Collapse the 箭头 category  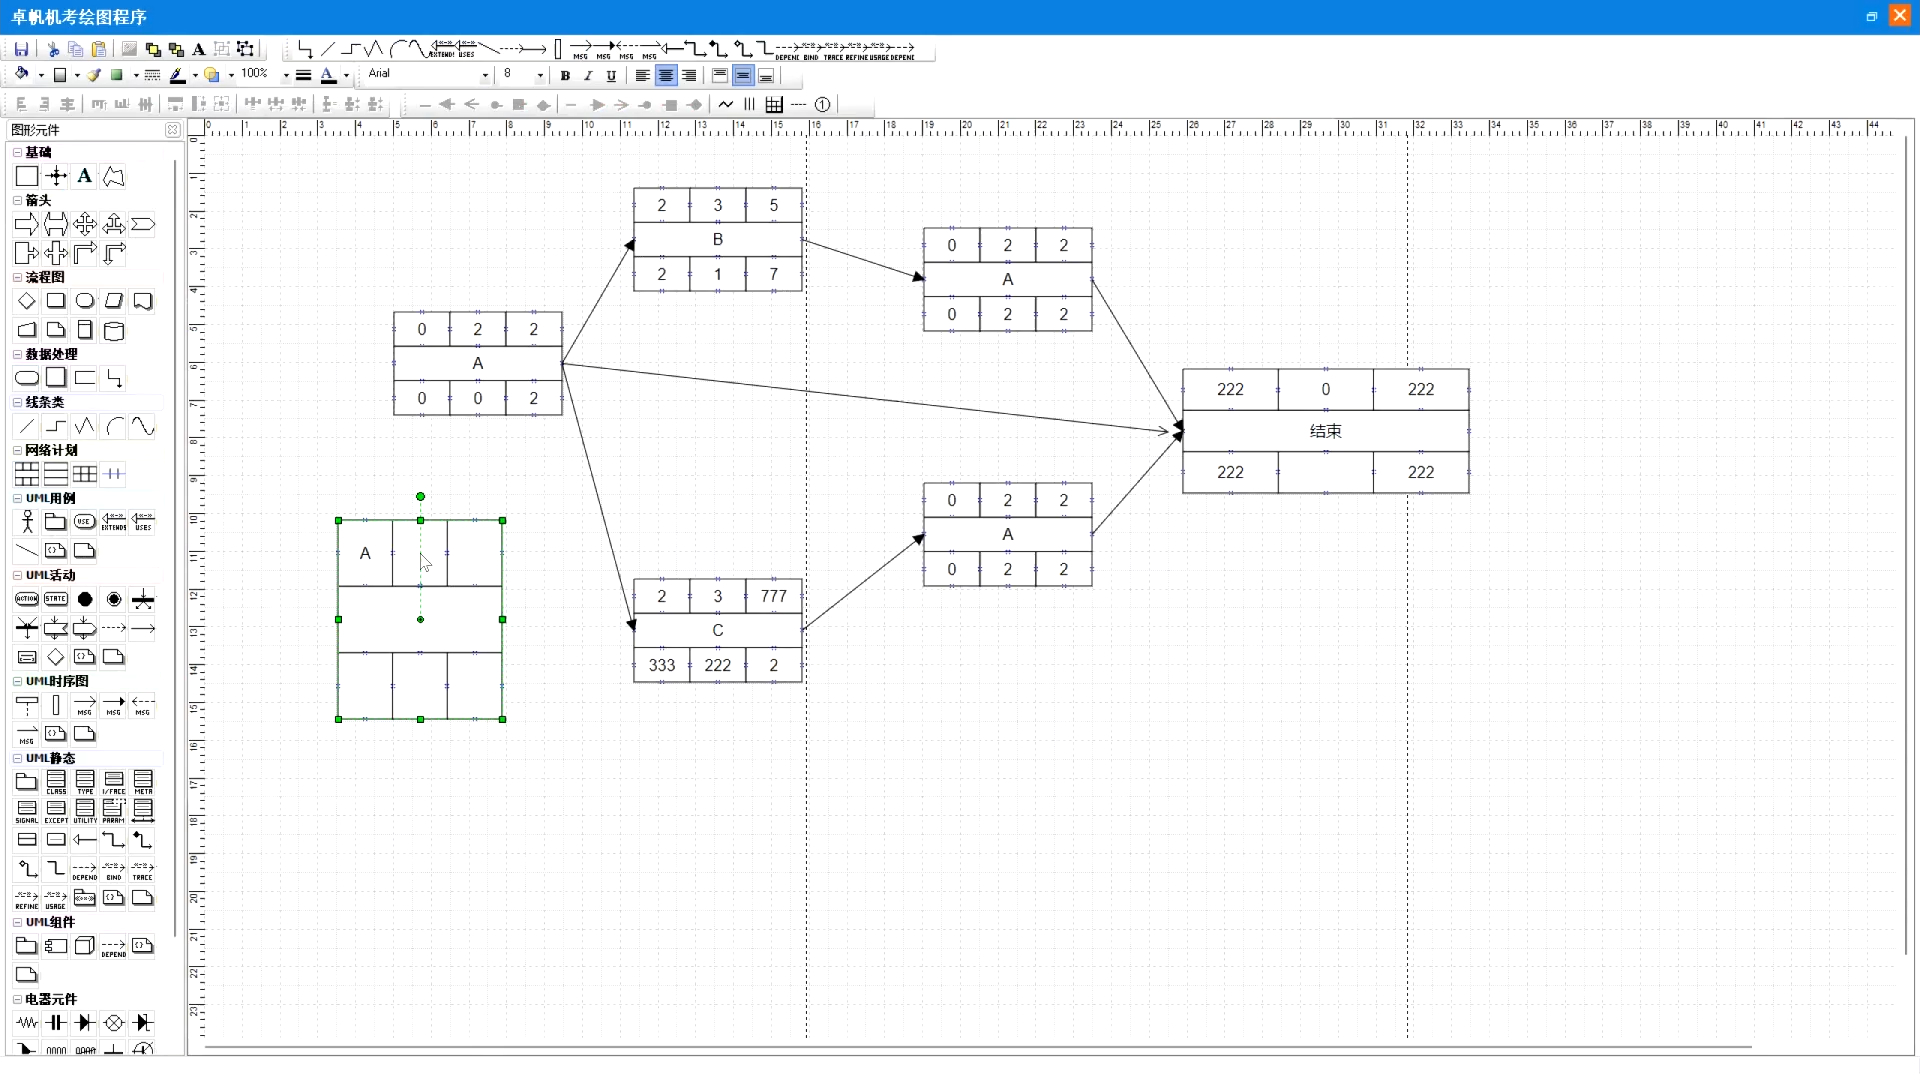click(x=17, y=200)
